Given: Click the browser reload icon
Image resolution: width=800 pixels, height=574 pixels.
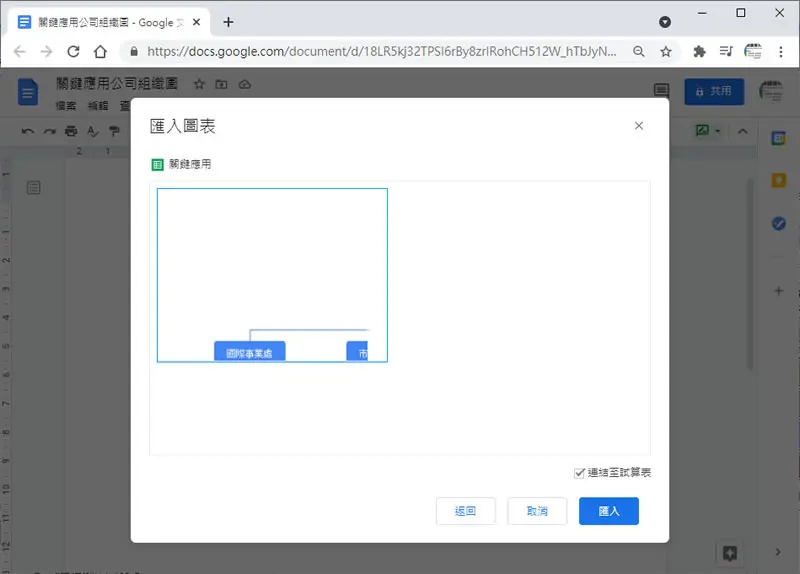Looking at the screenshot, I should coord(73,51).
